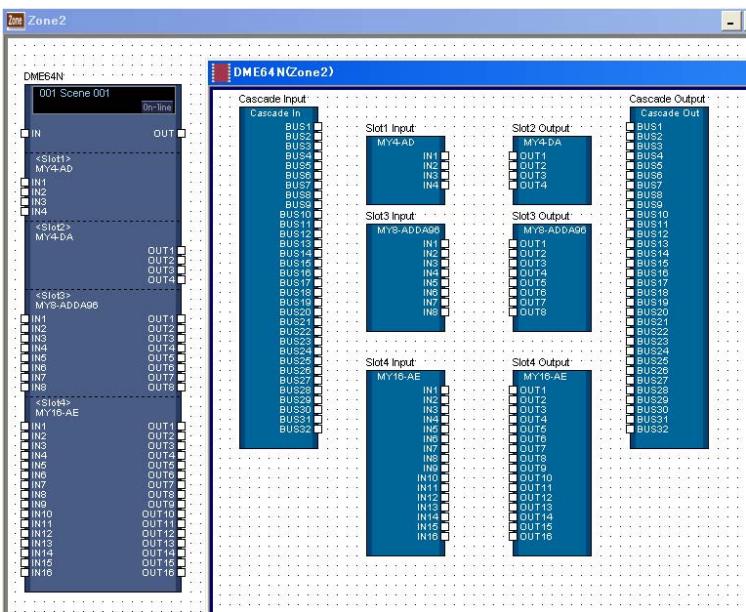Click the IN port of DME64N block

25,134
